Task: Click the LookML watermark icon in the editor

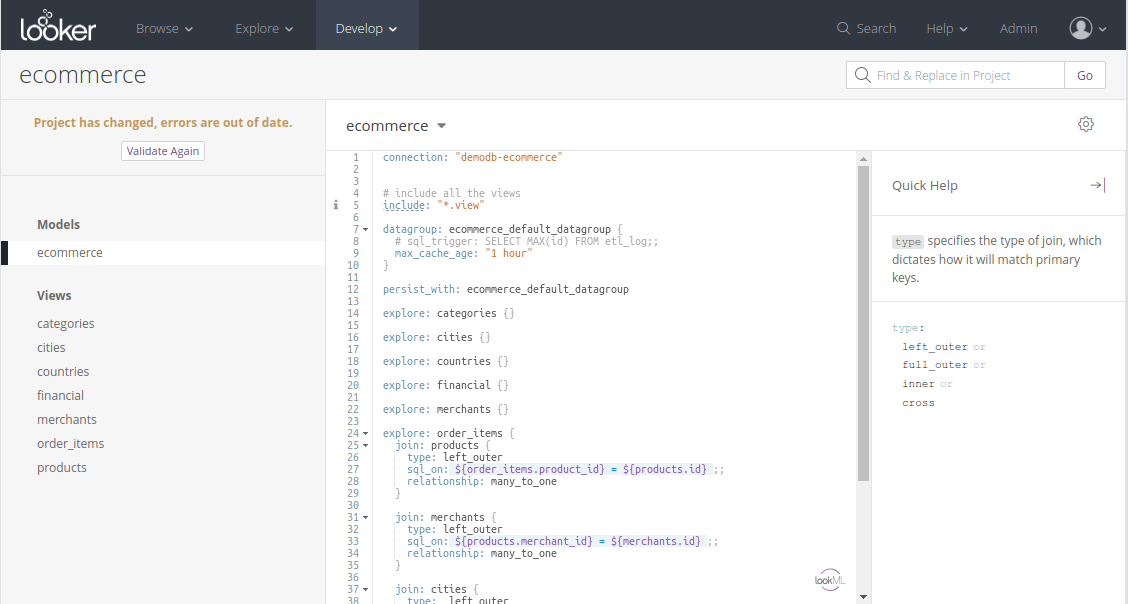Action: coord(829,579)
